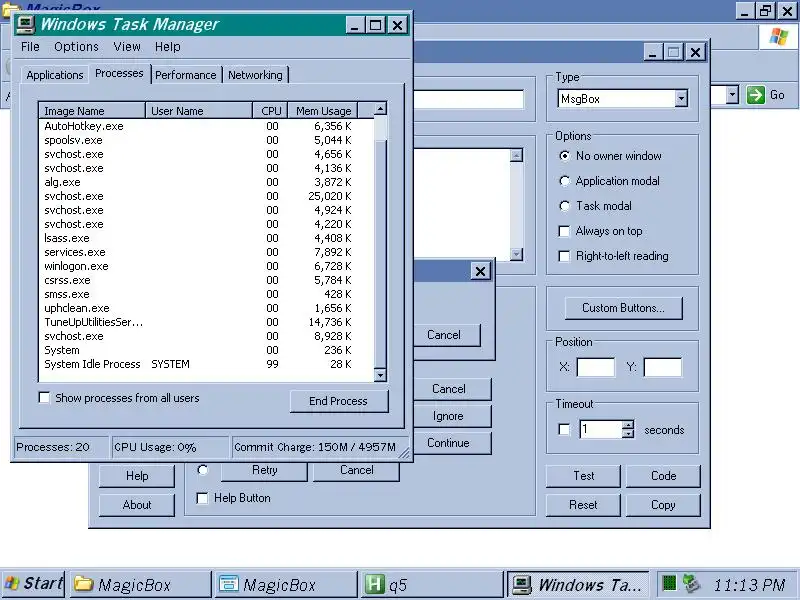Click the Position Y input field

click(x=663, y=367)
